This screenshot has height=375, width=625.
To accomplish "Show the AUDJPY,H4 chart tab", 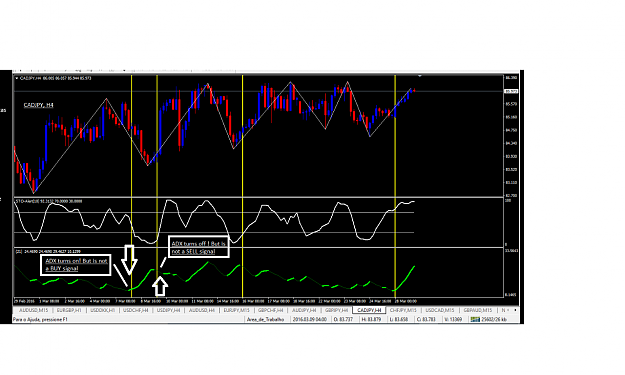I will 304,310.
